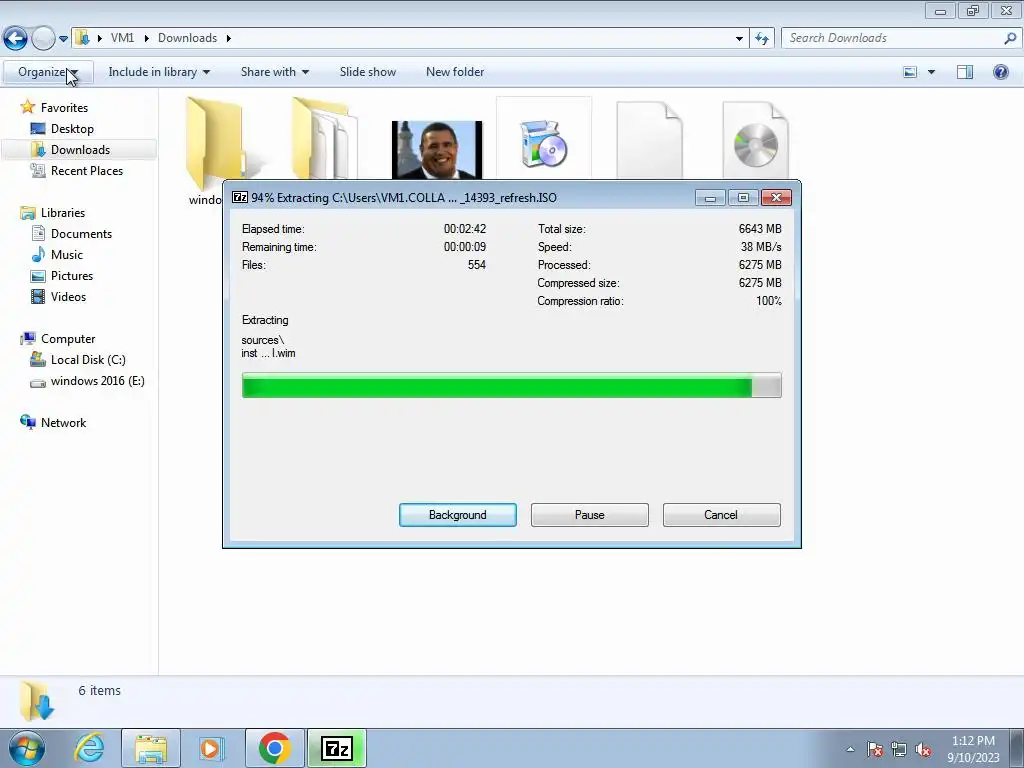Open Music library

(x=67, y=255)
